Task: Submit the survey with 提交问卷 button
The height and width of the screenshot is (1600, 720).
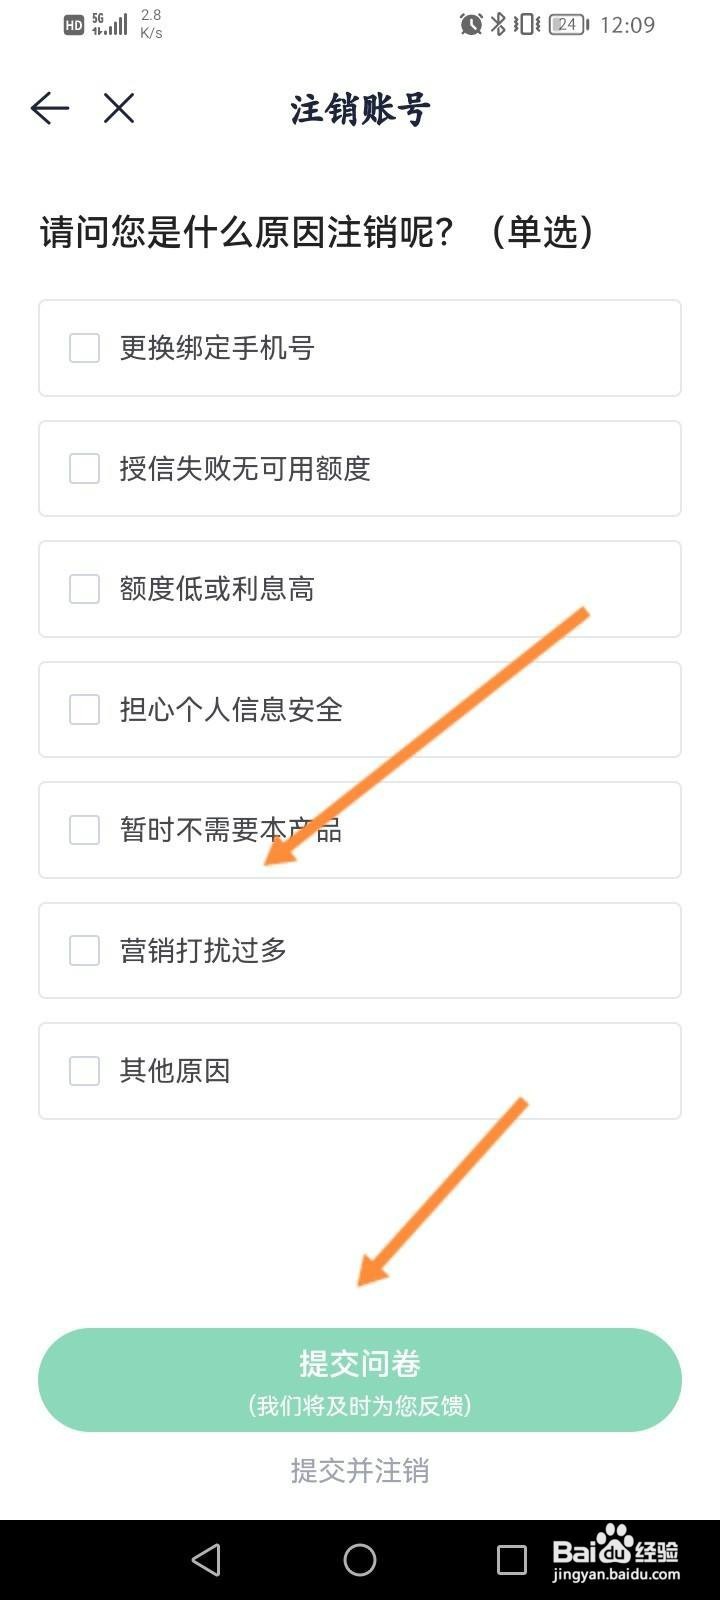Action: point(360,1380)
